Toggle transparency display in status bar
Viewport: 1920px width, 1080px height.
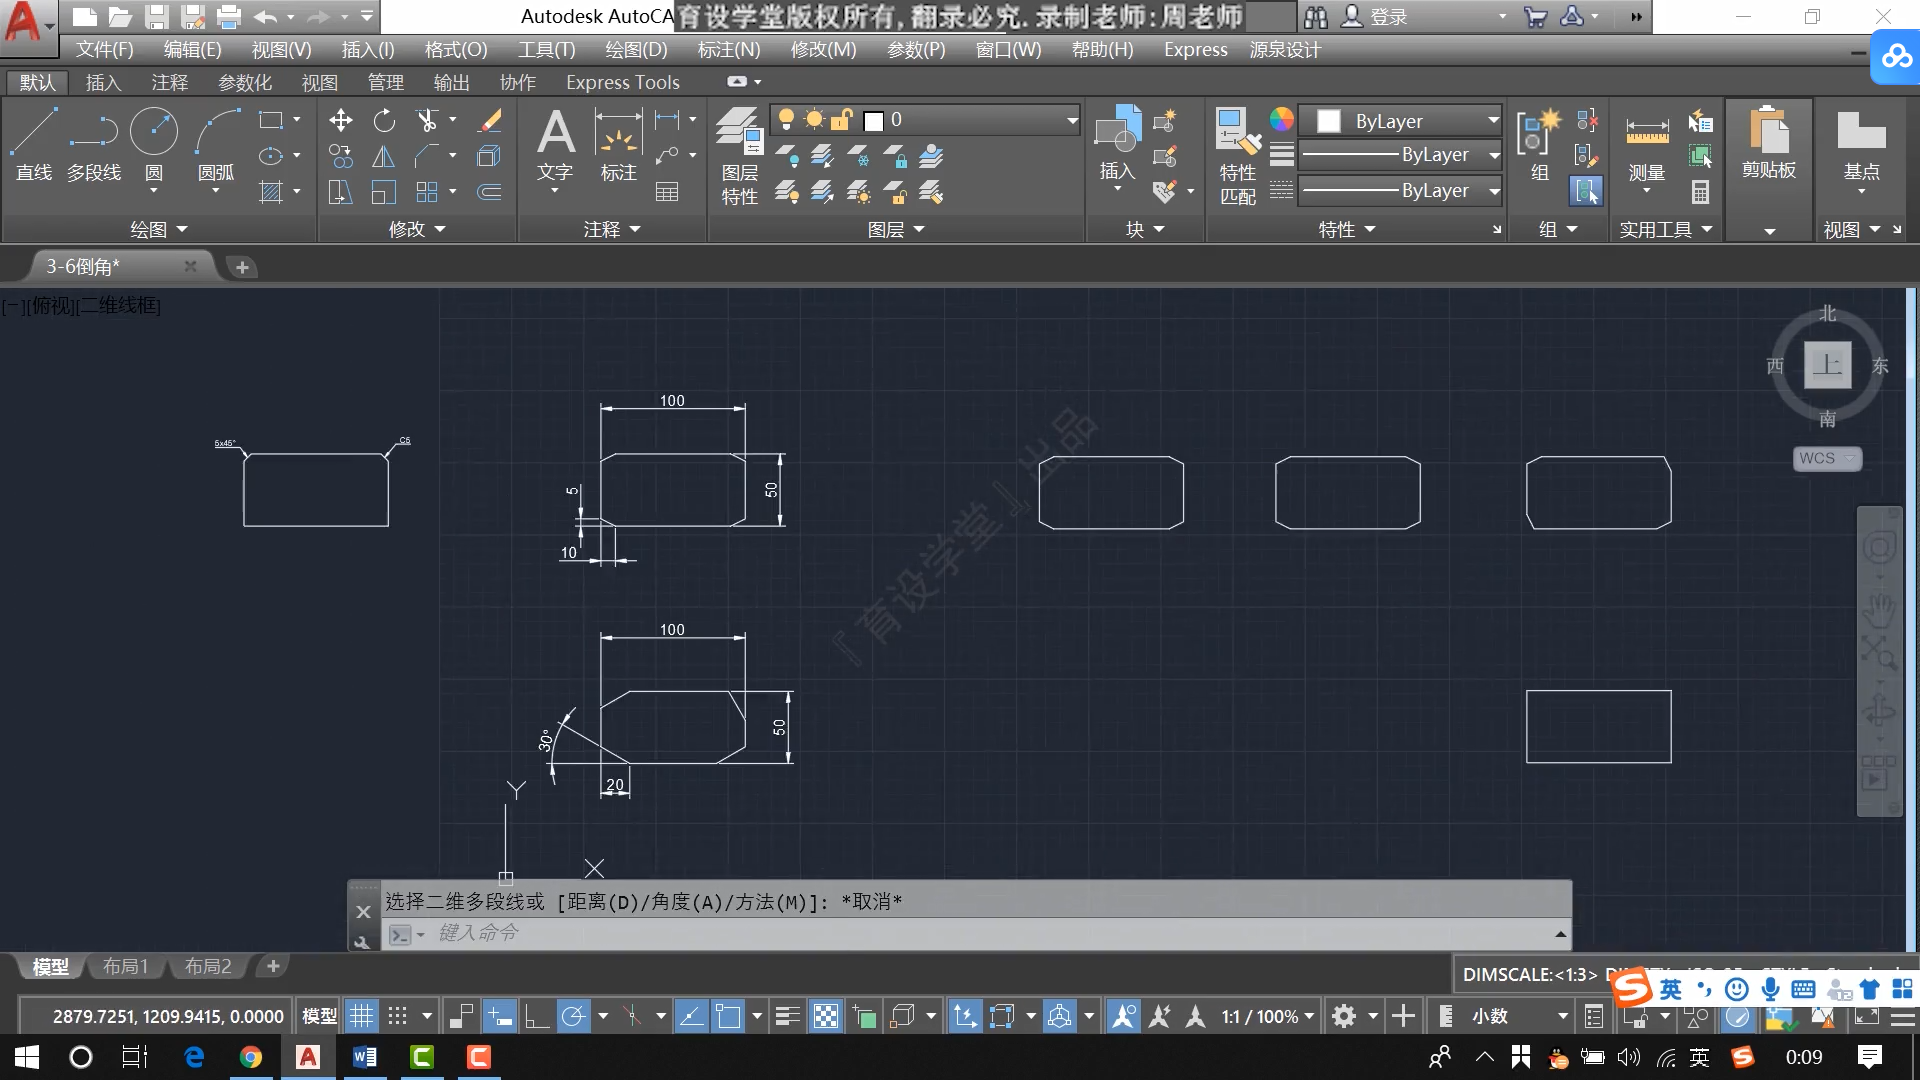tap(826, 1017)
